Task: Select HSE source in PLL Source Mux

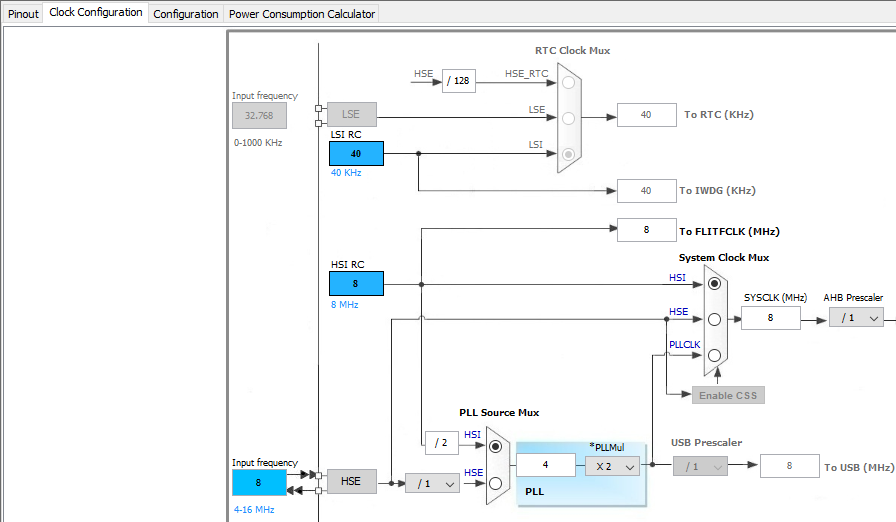Action: [495, 483]
